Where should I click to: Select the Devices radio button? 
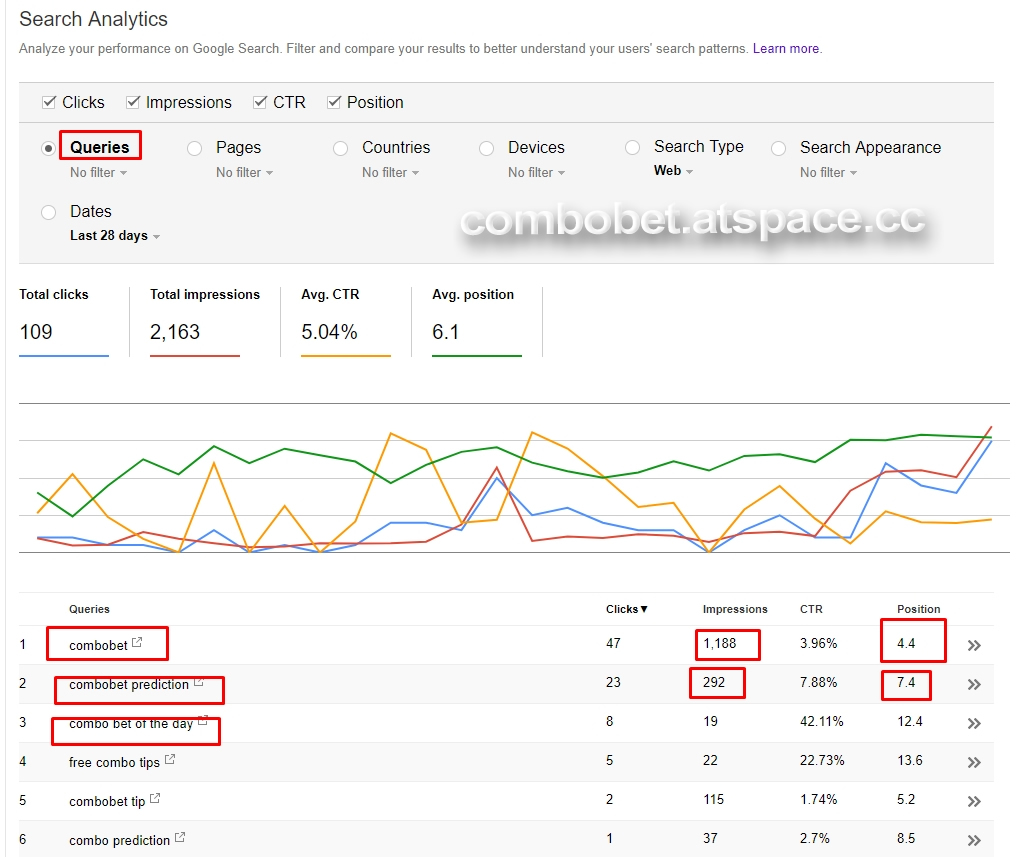[487, 148]
